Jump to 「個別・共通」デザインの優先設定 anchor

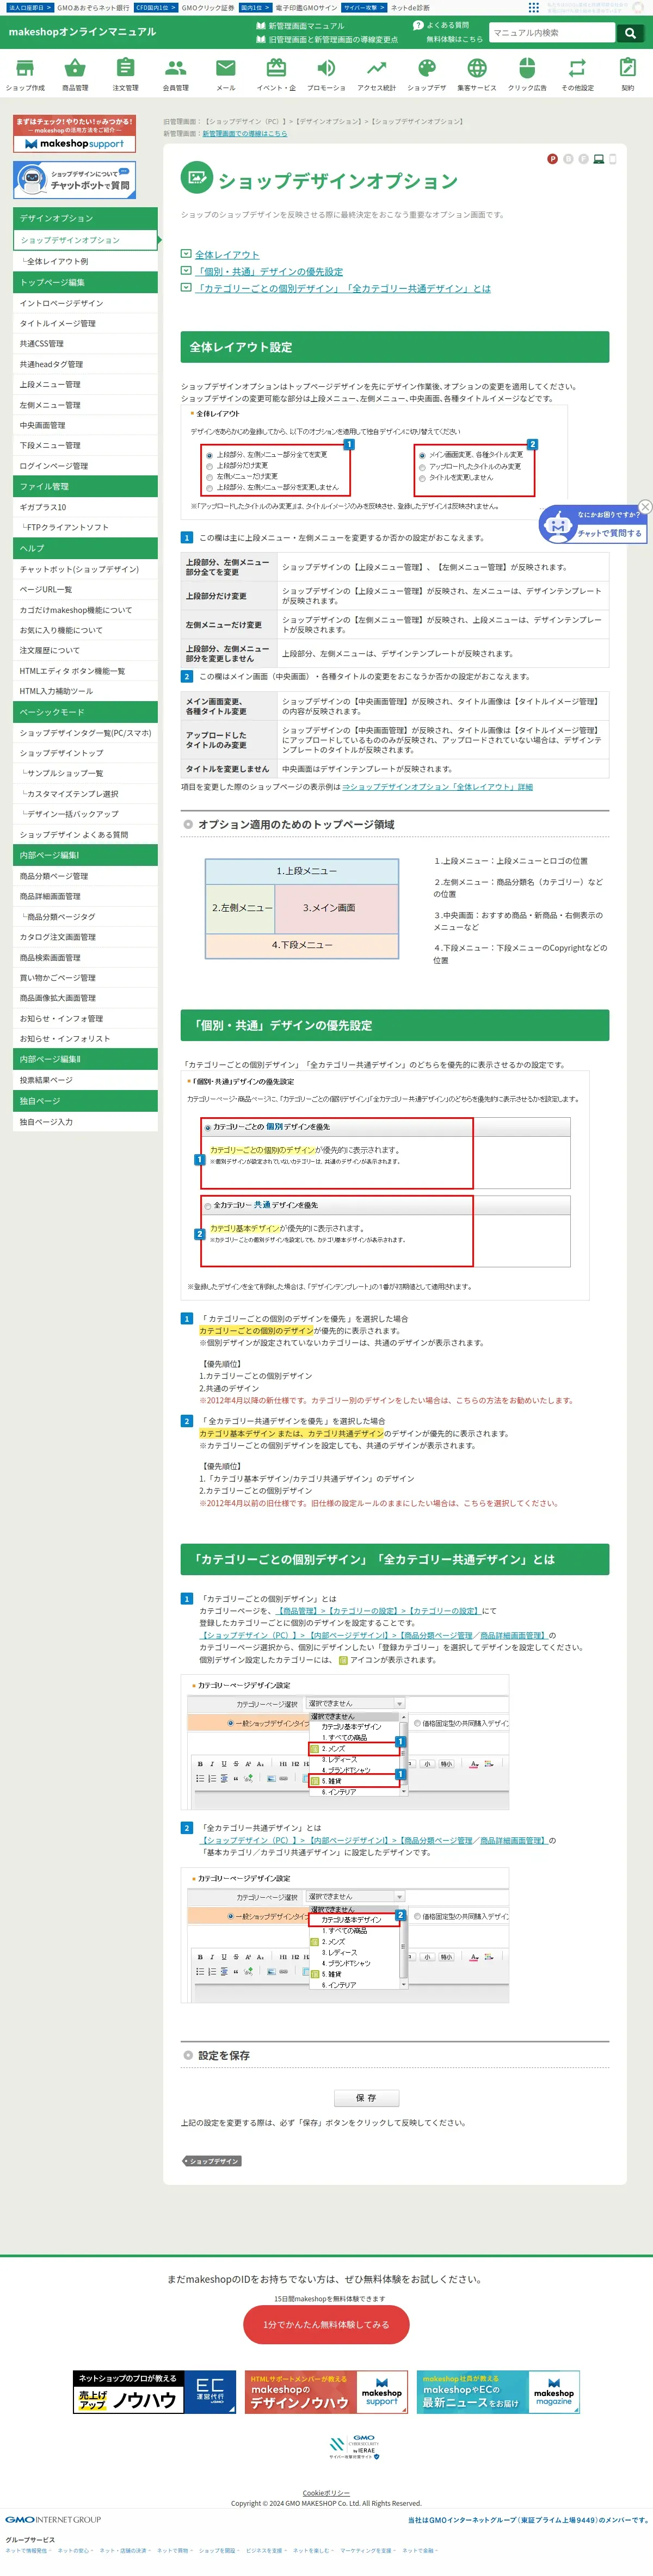[x=269, y=272]
